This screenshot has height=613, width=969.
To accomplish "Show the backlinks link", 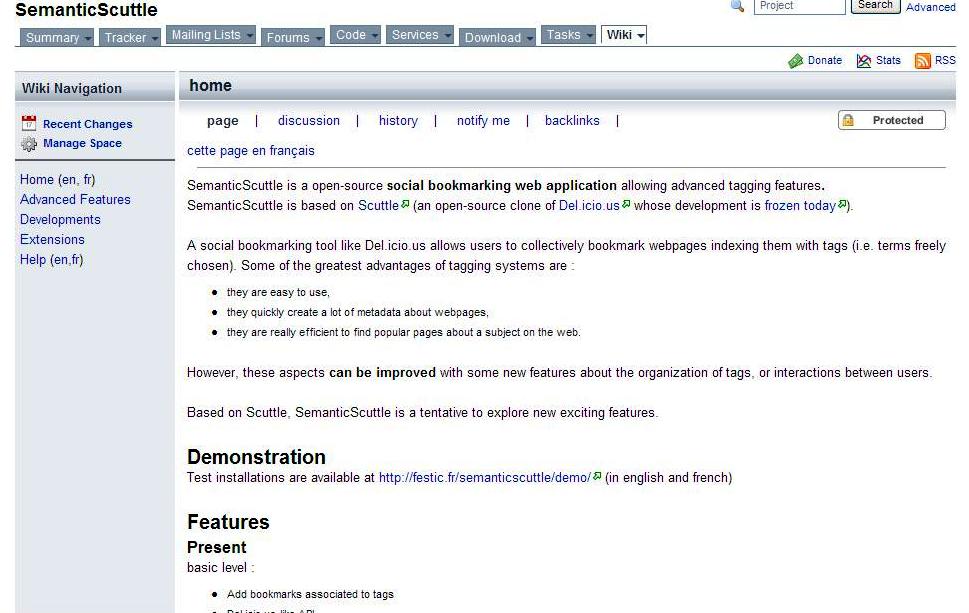I will [572, 121].
